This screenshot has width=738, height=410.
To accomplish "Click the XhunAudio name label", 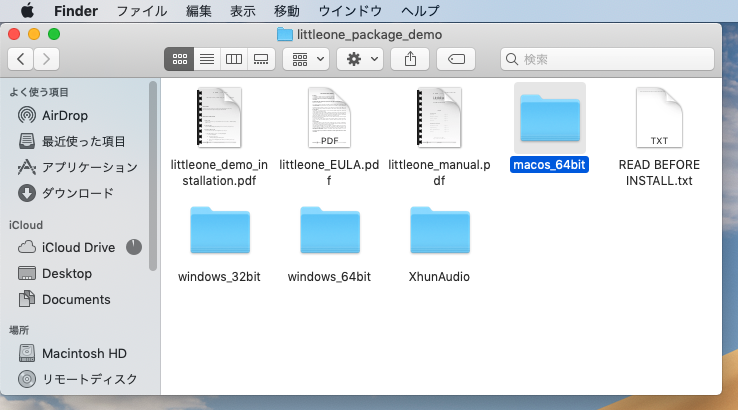I will [x=439, y=277].
